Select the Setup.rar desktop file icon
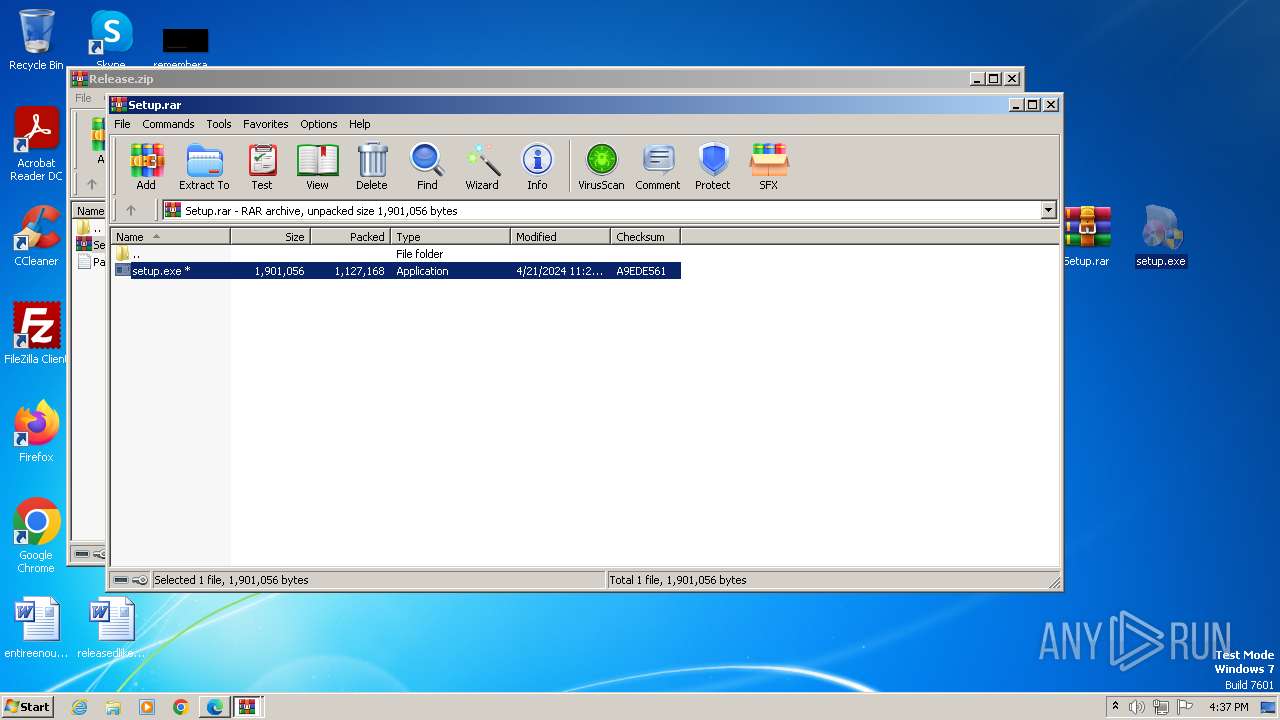Viewport: 1280px width, 720px height. (1087, 236)
